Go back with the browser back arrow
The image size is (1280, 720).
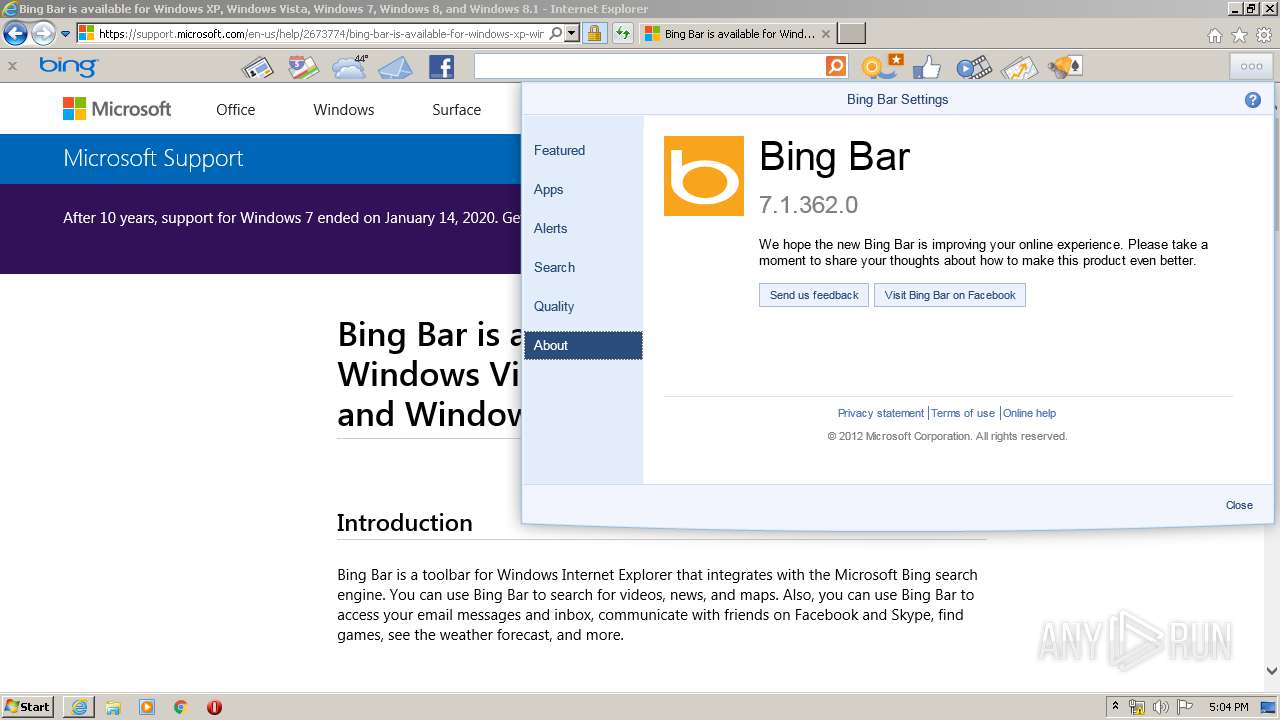15,34
